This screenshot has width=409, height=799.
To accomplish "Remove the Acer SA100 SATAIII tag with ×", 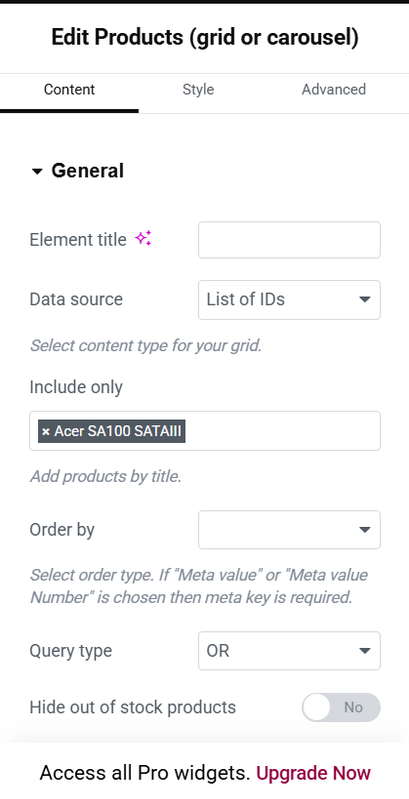I will click(x=46, y=432).
